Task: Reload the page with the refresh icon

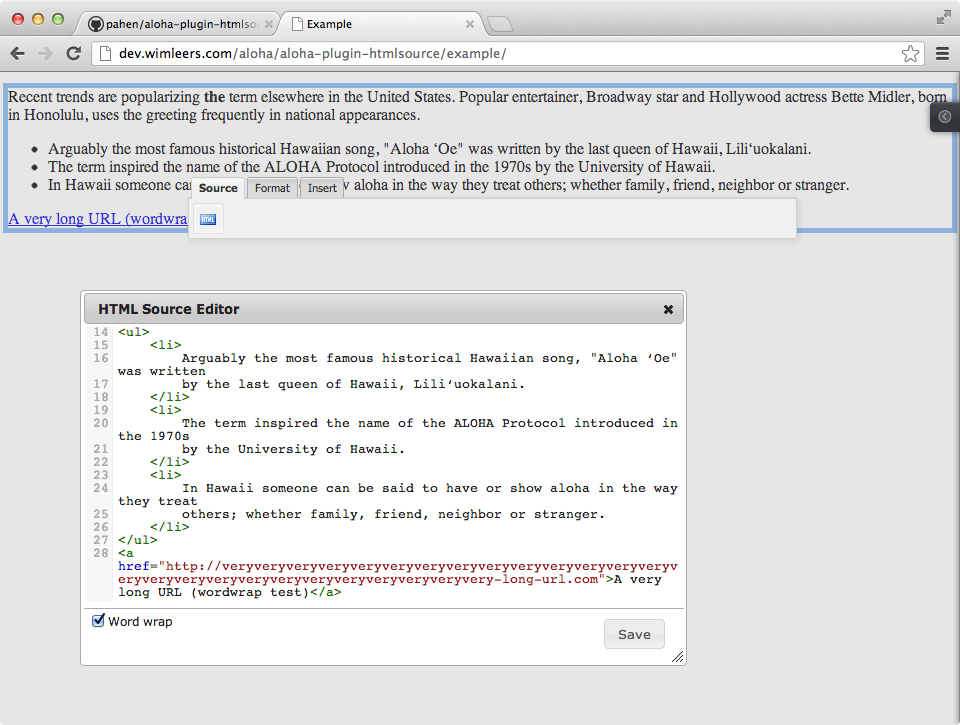Action: tap(73, 53)
